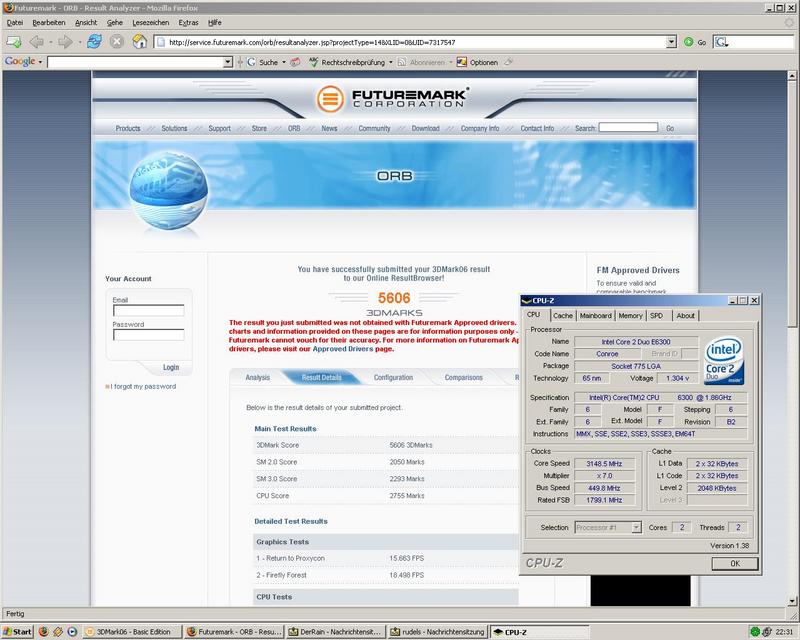Open the Suche options dropdown arrow
Screen dimensions: 800x640
pos(284,62)
